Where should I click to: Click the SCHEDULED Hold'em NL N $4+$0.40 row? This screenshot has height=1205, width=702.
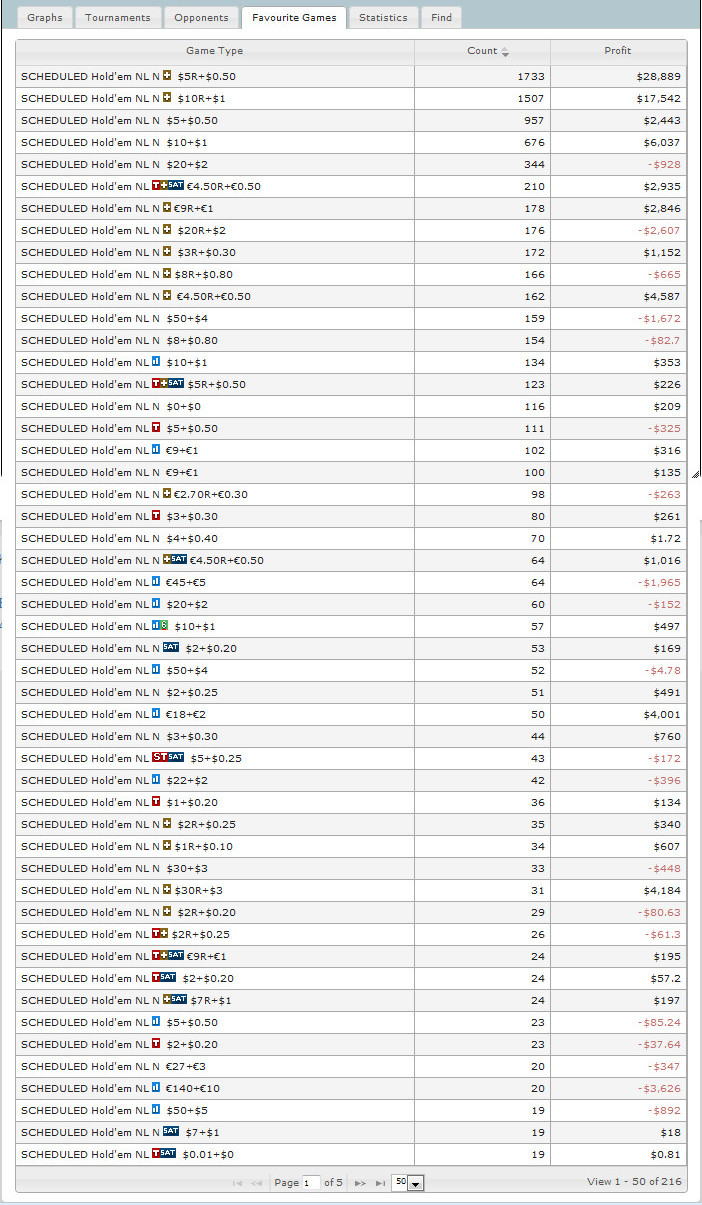[x=351, y=538]
